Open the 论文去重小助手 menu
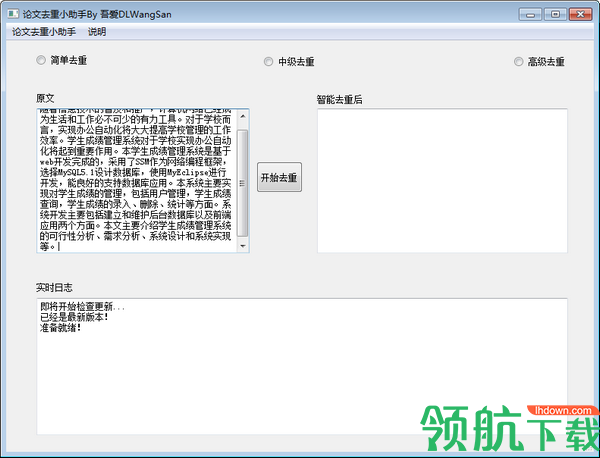Screen dimensions: 600x458 click(44, 32)
